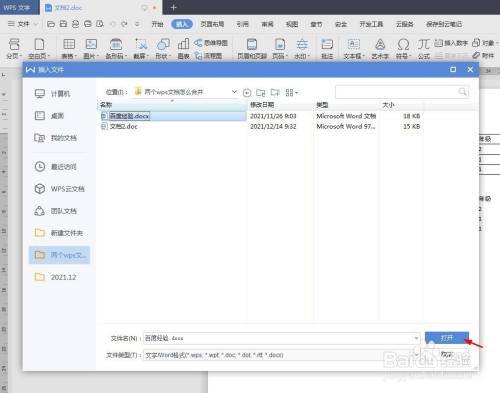This screenshot has height=393, width=500.
Task: Select WPS云文档 in the dialog sidebar
Action: [x=59, y=189]
